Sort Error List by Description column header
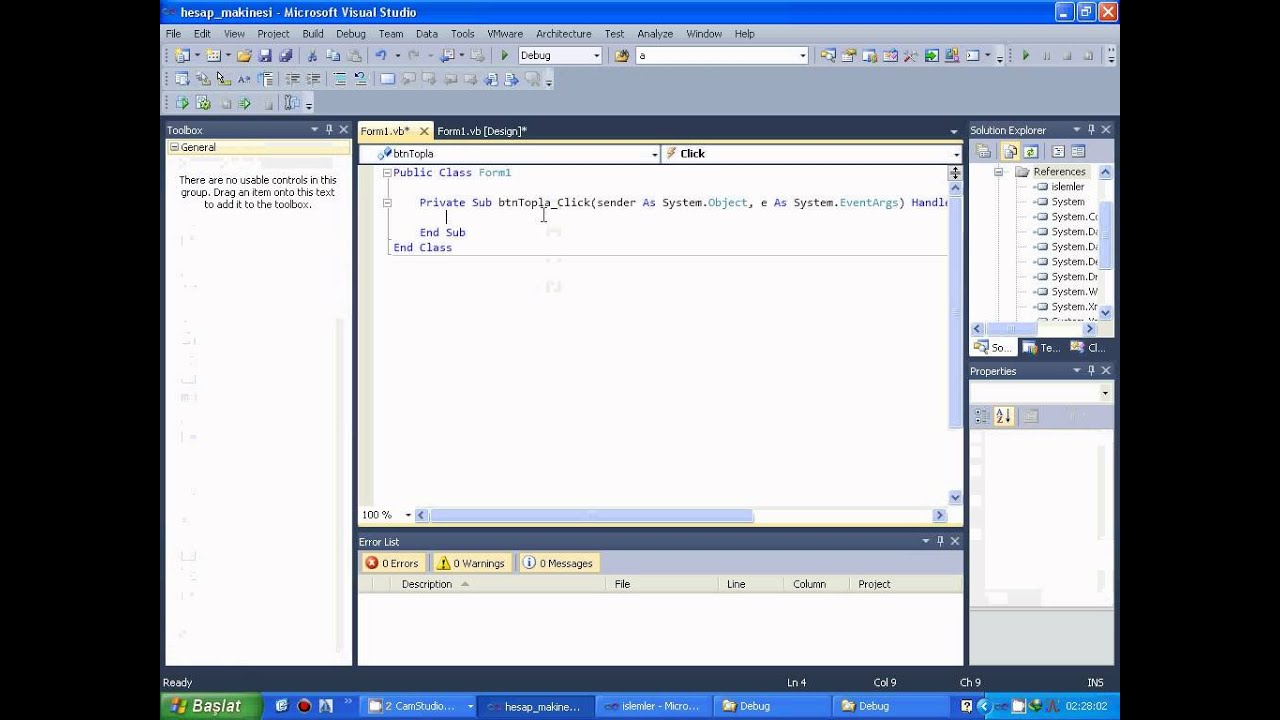Viewport: 1280px width, 720px height. pos(427,584)
